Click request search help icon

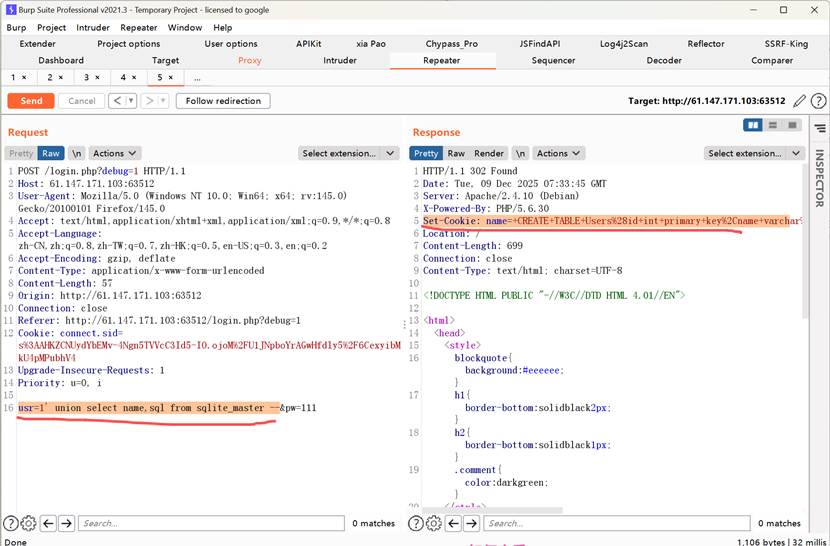(x=10, y=523)
